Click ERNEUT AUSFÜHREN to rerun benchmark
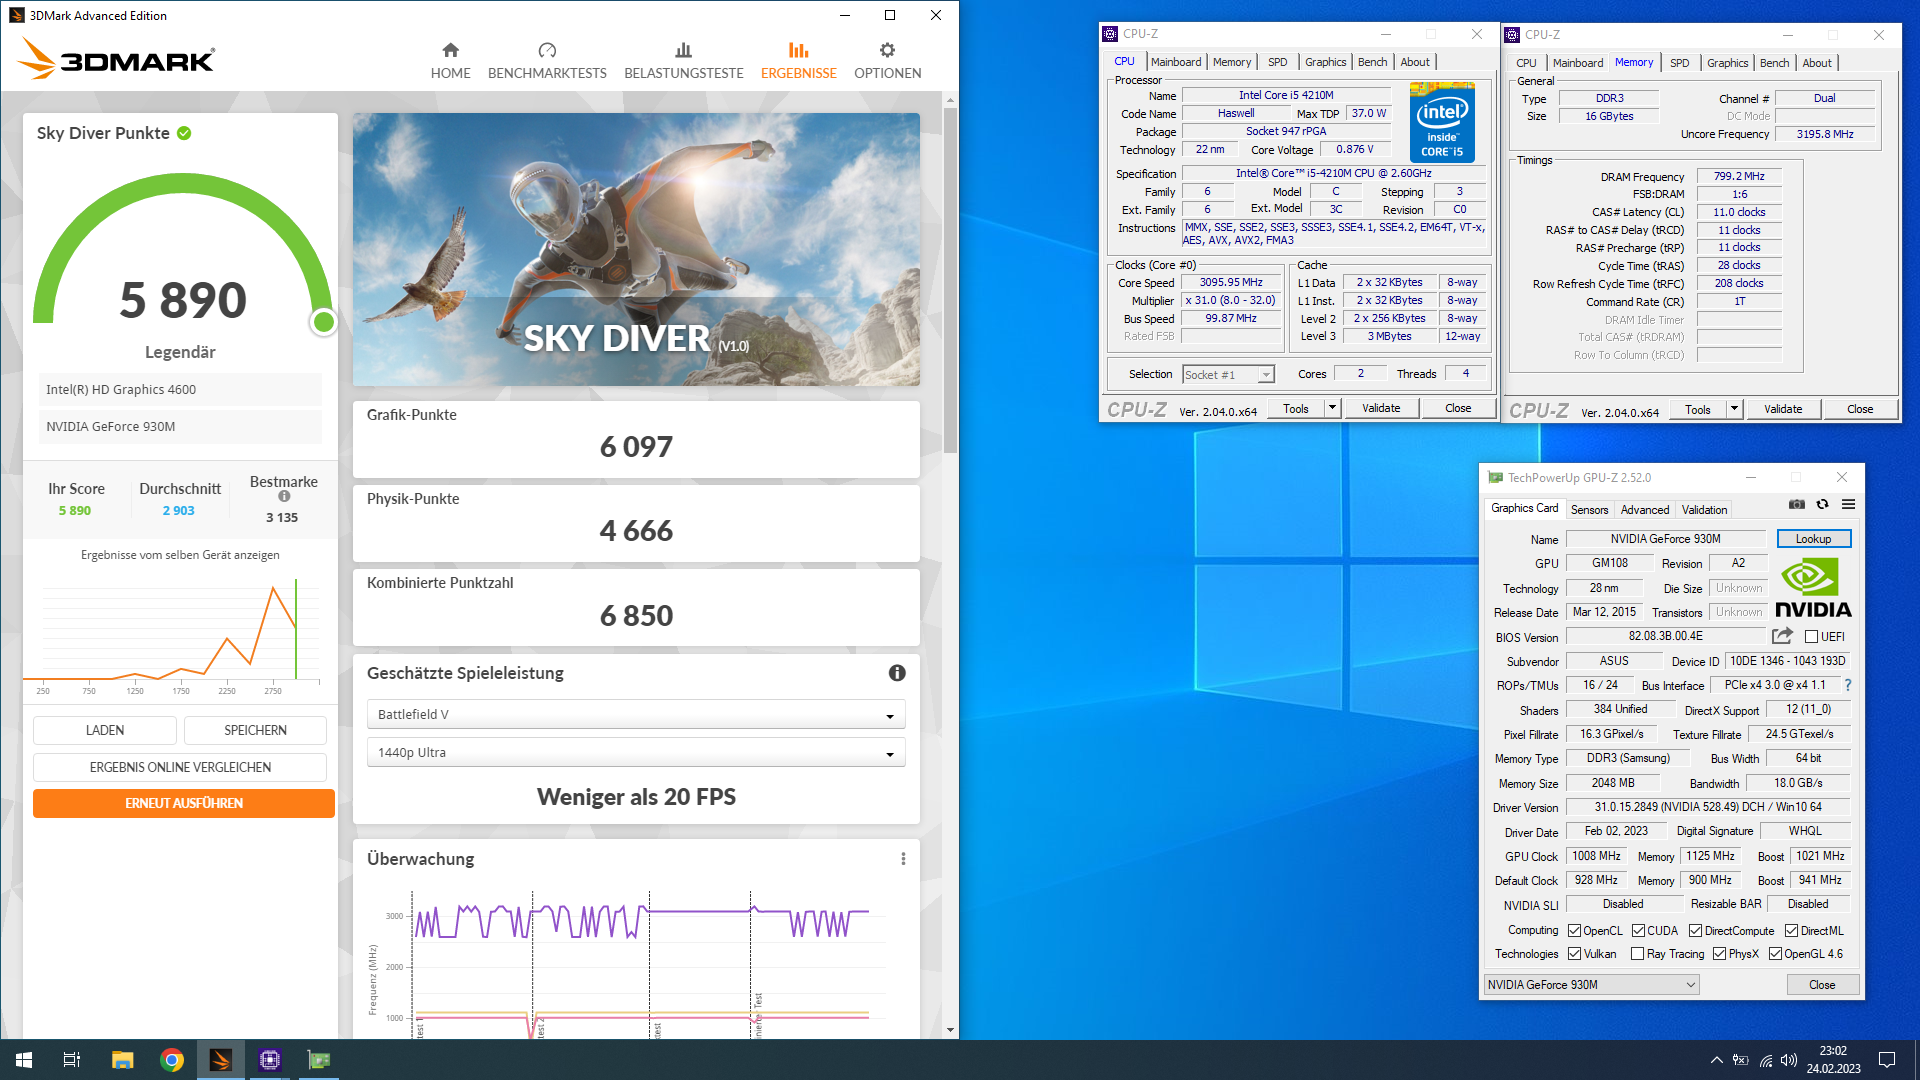1920x1080 pixels. [x=184, y=803]
